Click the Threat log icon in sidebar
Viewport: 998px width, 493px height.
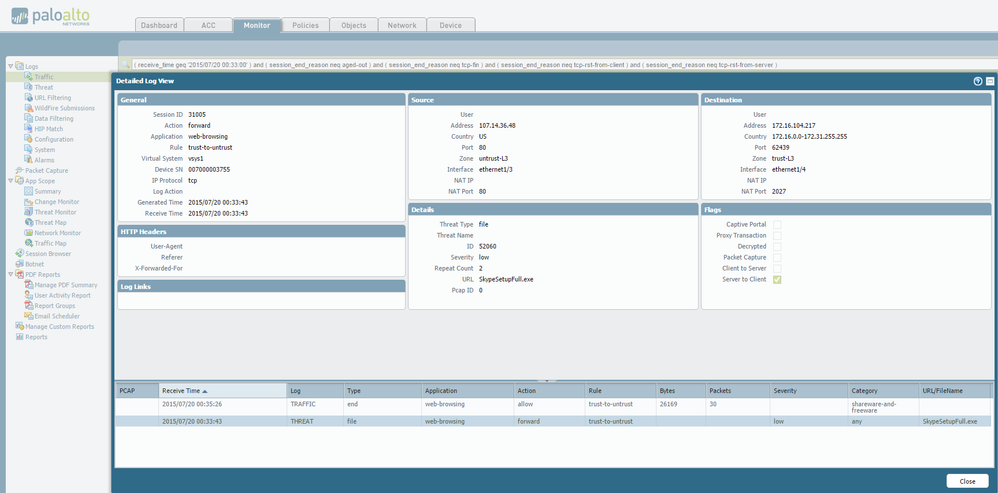click(29, 87)
